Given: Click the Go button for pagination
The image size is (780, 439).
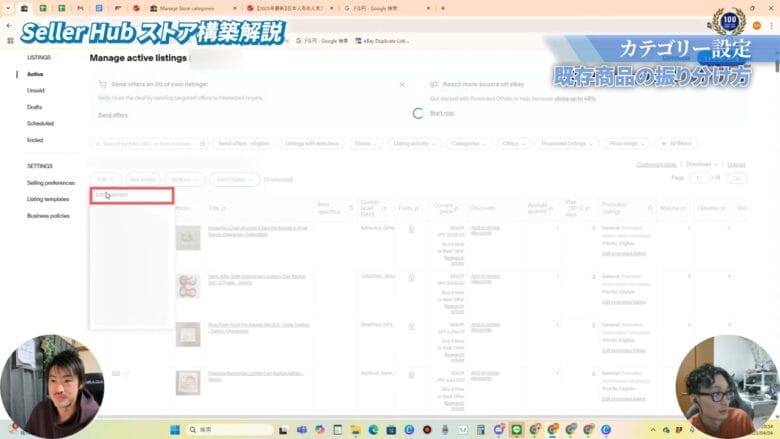Looking at the screenshot, I should 737,178.
